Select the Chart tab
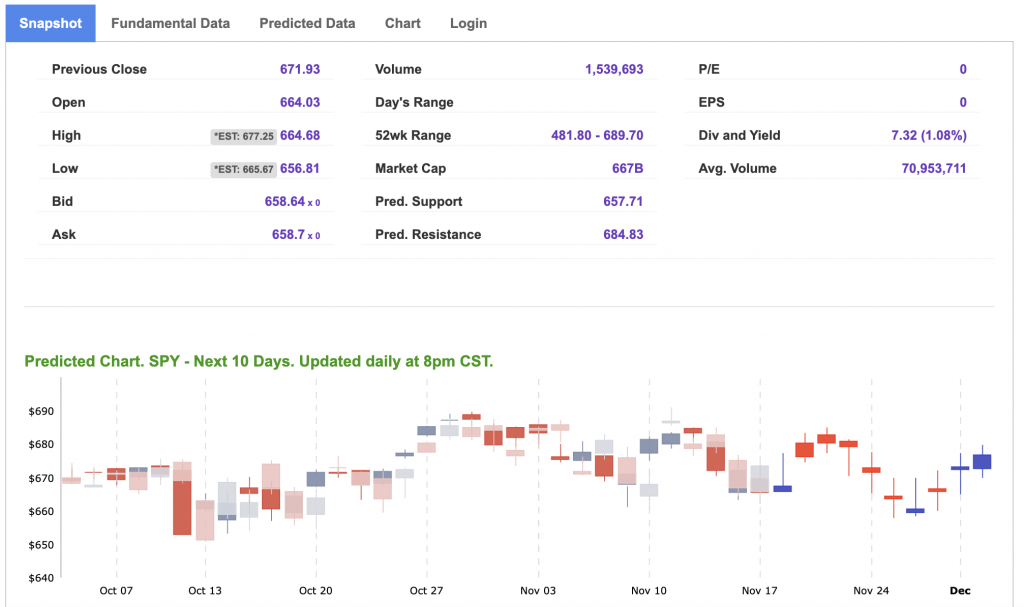The image size is (1024, 607). 402,23
